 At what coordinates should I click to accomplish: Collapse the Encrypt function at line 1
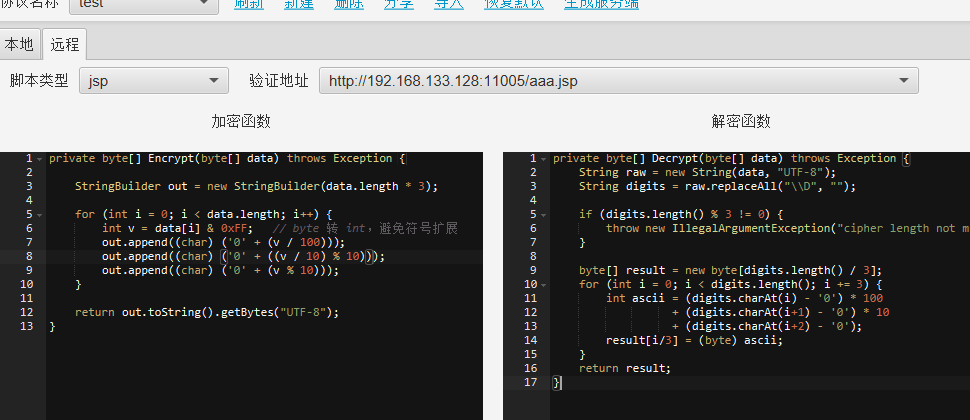[x=39, y=159]
